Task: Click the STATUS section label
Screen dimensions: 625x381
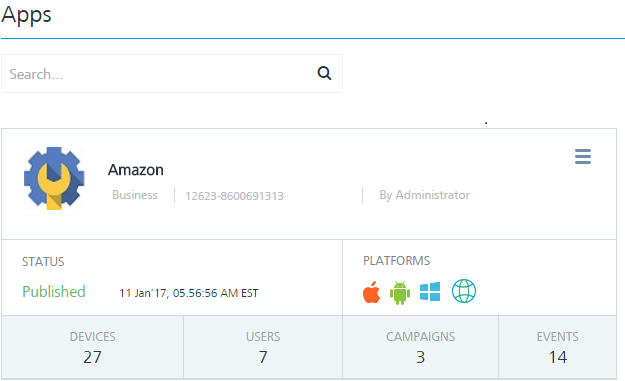Action: [x=43, y=262]
